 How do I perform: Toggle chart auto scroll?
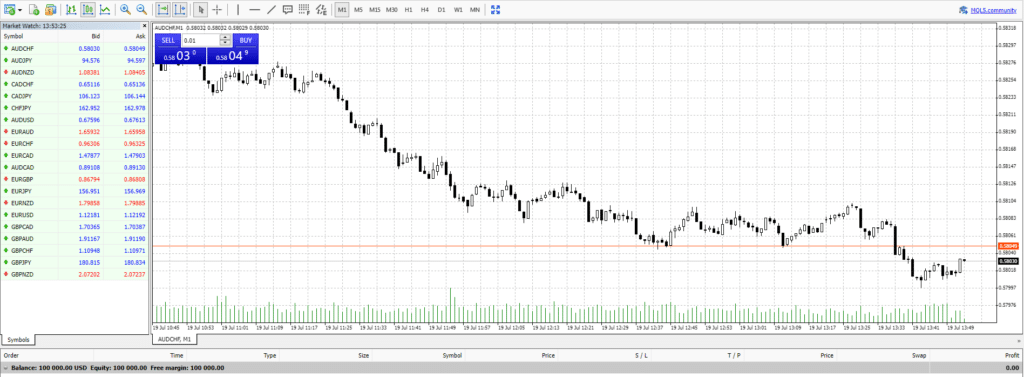coord(163,10)
